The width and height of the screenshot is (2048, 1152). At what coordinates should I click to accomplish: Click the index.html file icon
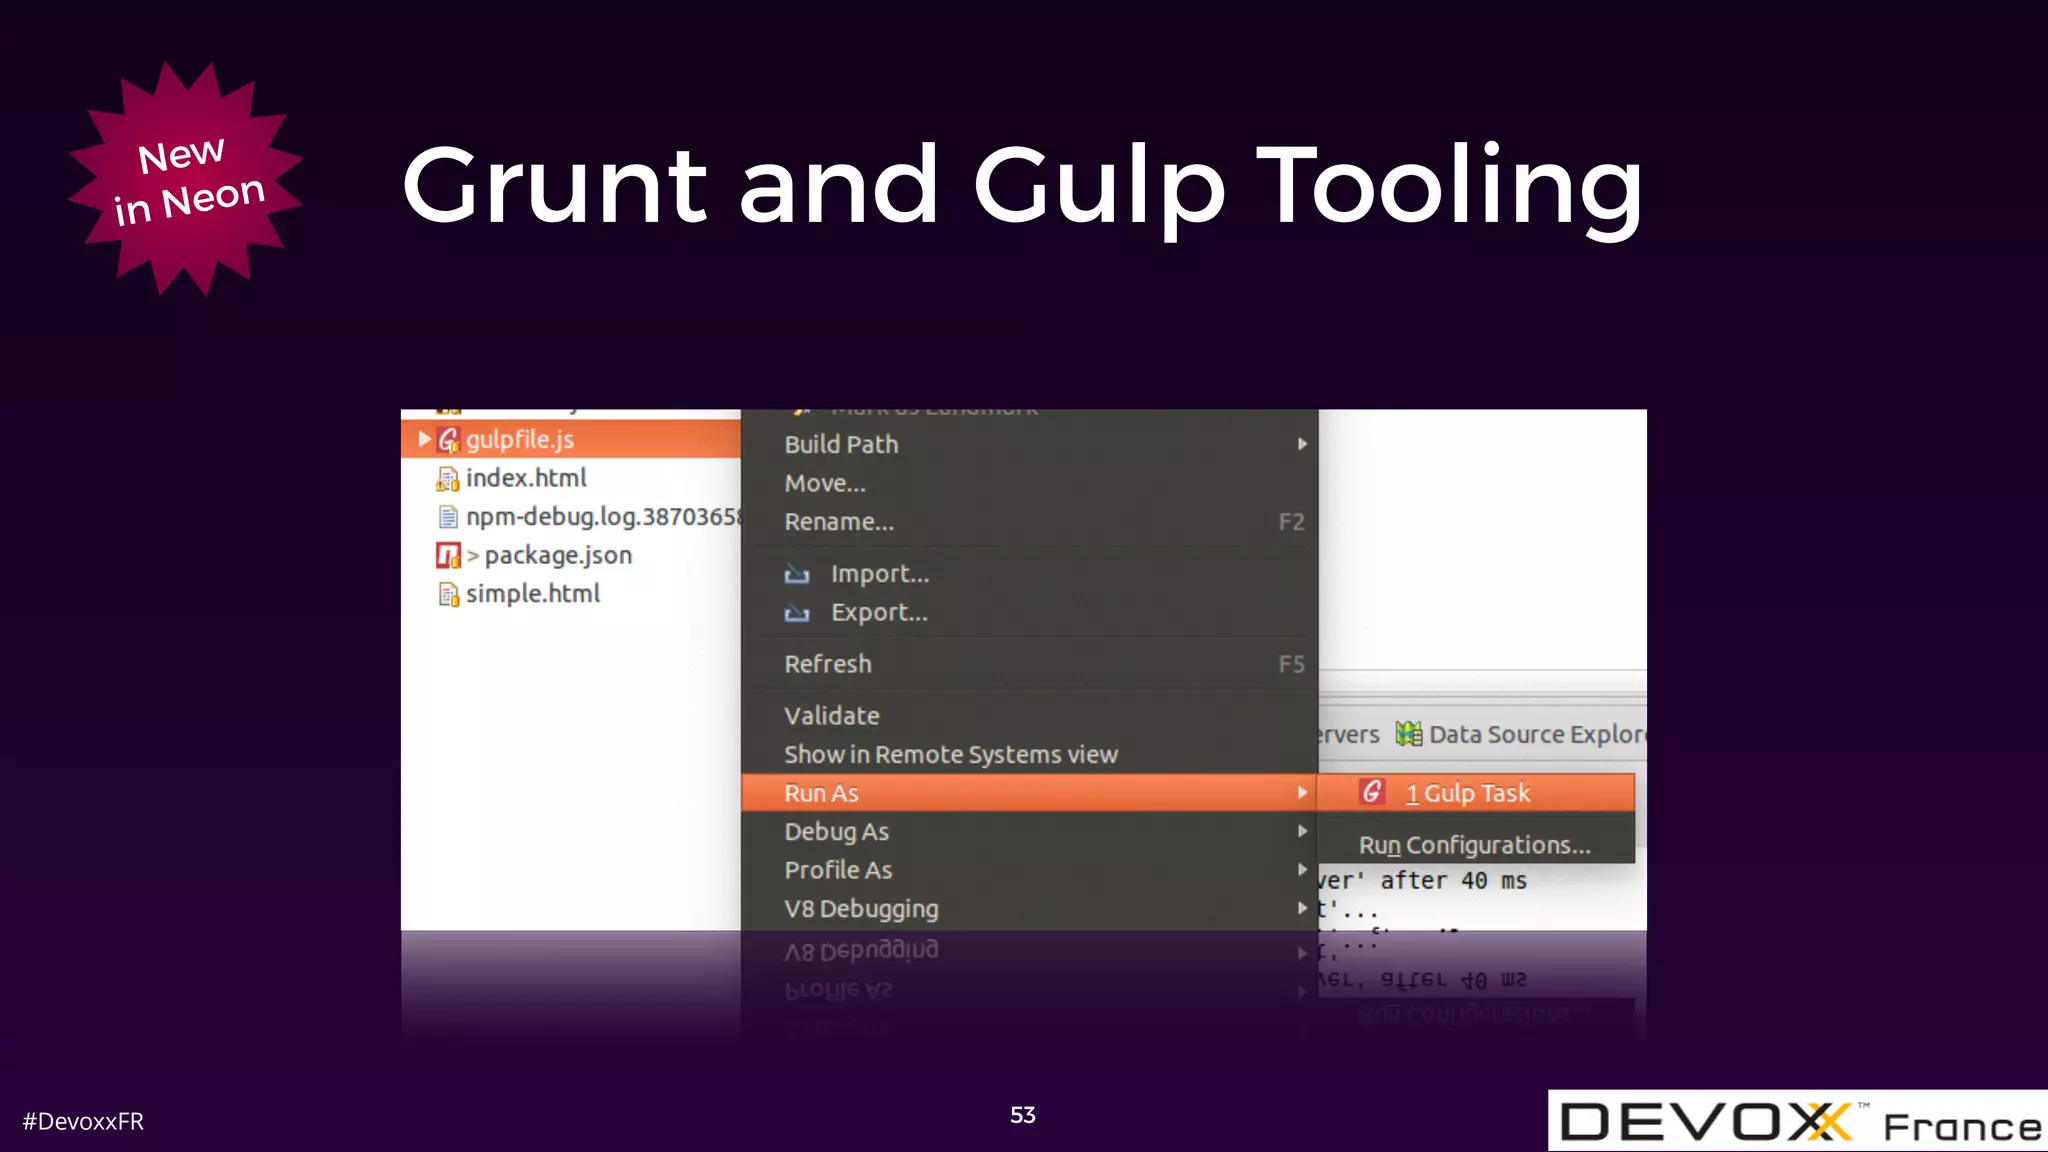coord(448,479)
